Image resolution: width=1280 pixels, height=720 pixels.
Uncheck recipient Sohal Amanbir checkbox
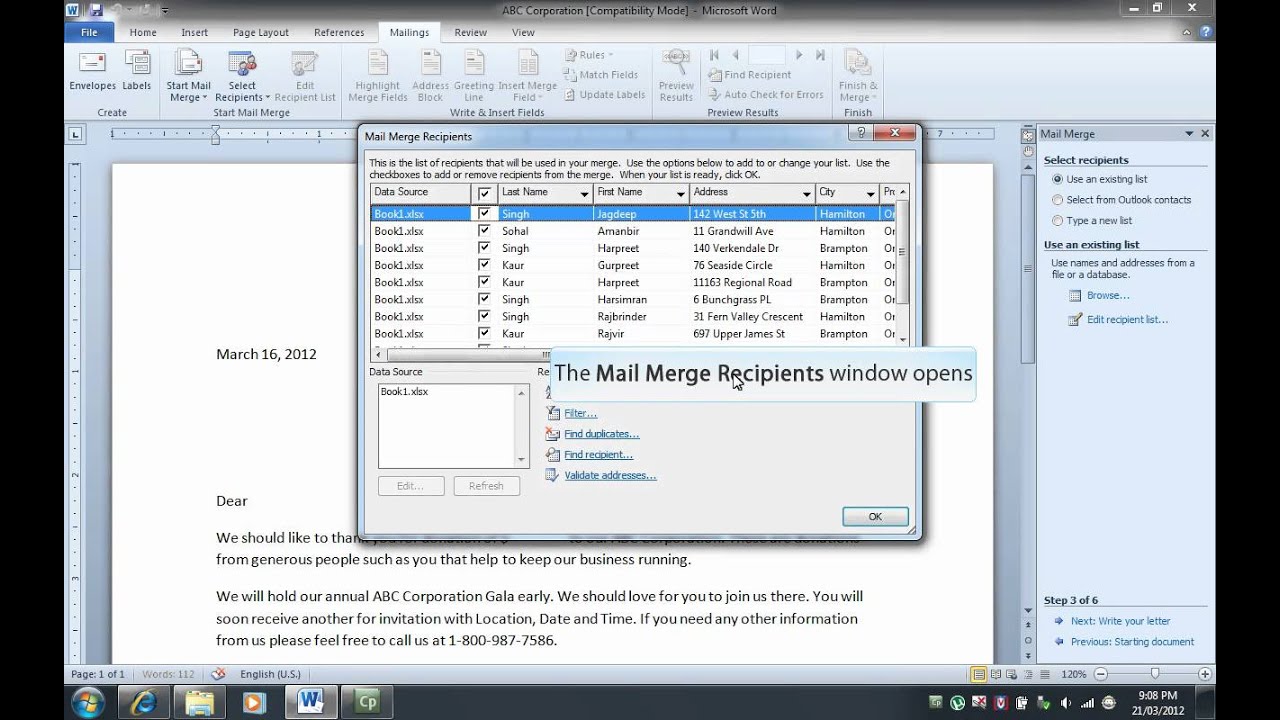pyautogui.click(x=484, y=231)
